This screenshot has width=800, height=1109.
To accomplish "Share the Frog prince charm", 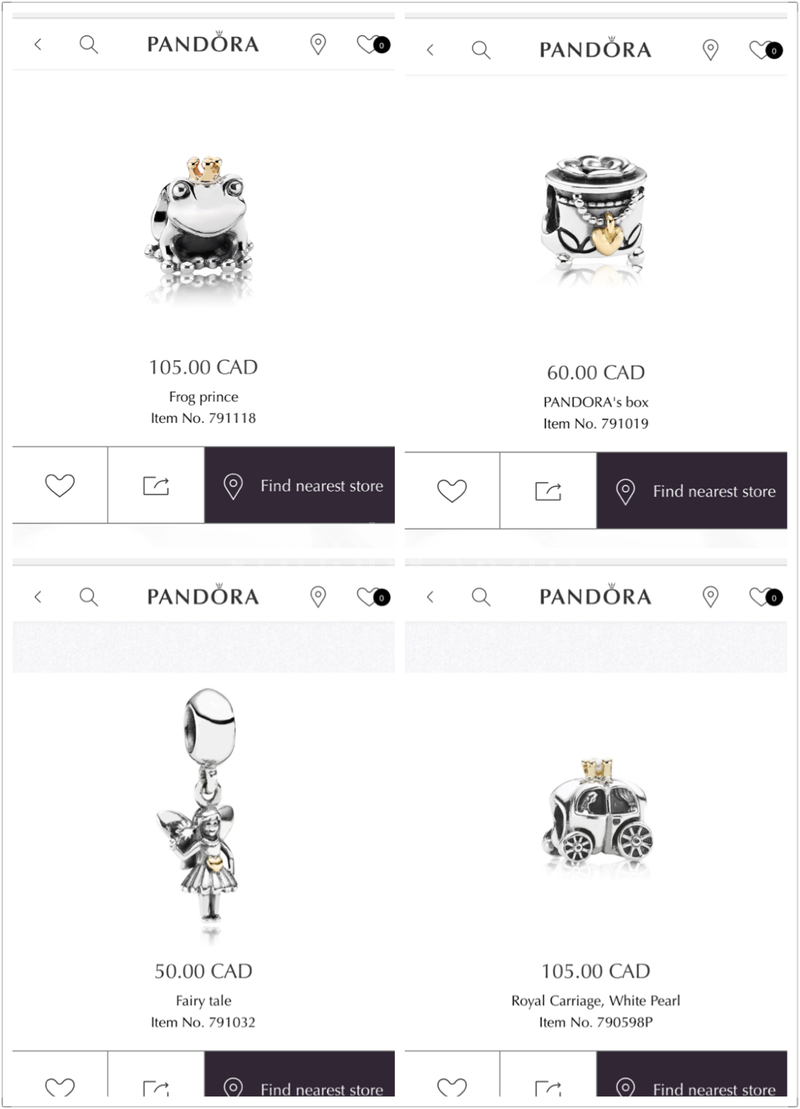I will click(156, 485).
